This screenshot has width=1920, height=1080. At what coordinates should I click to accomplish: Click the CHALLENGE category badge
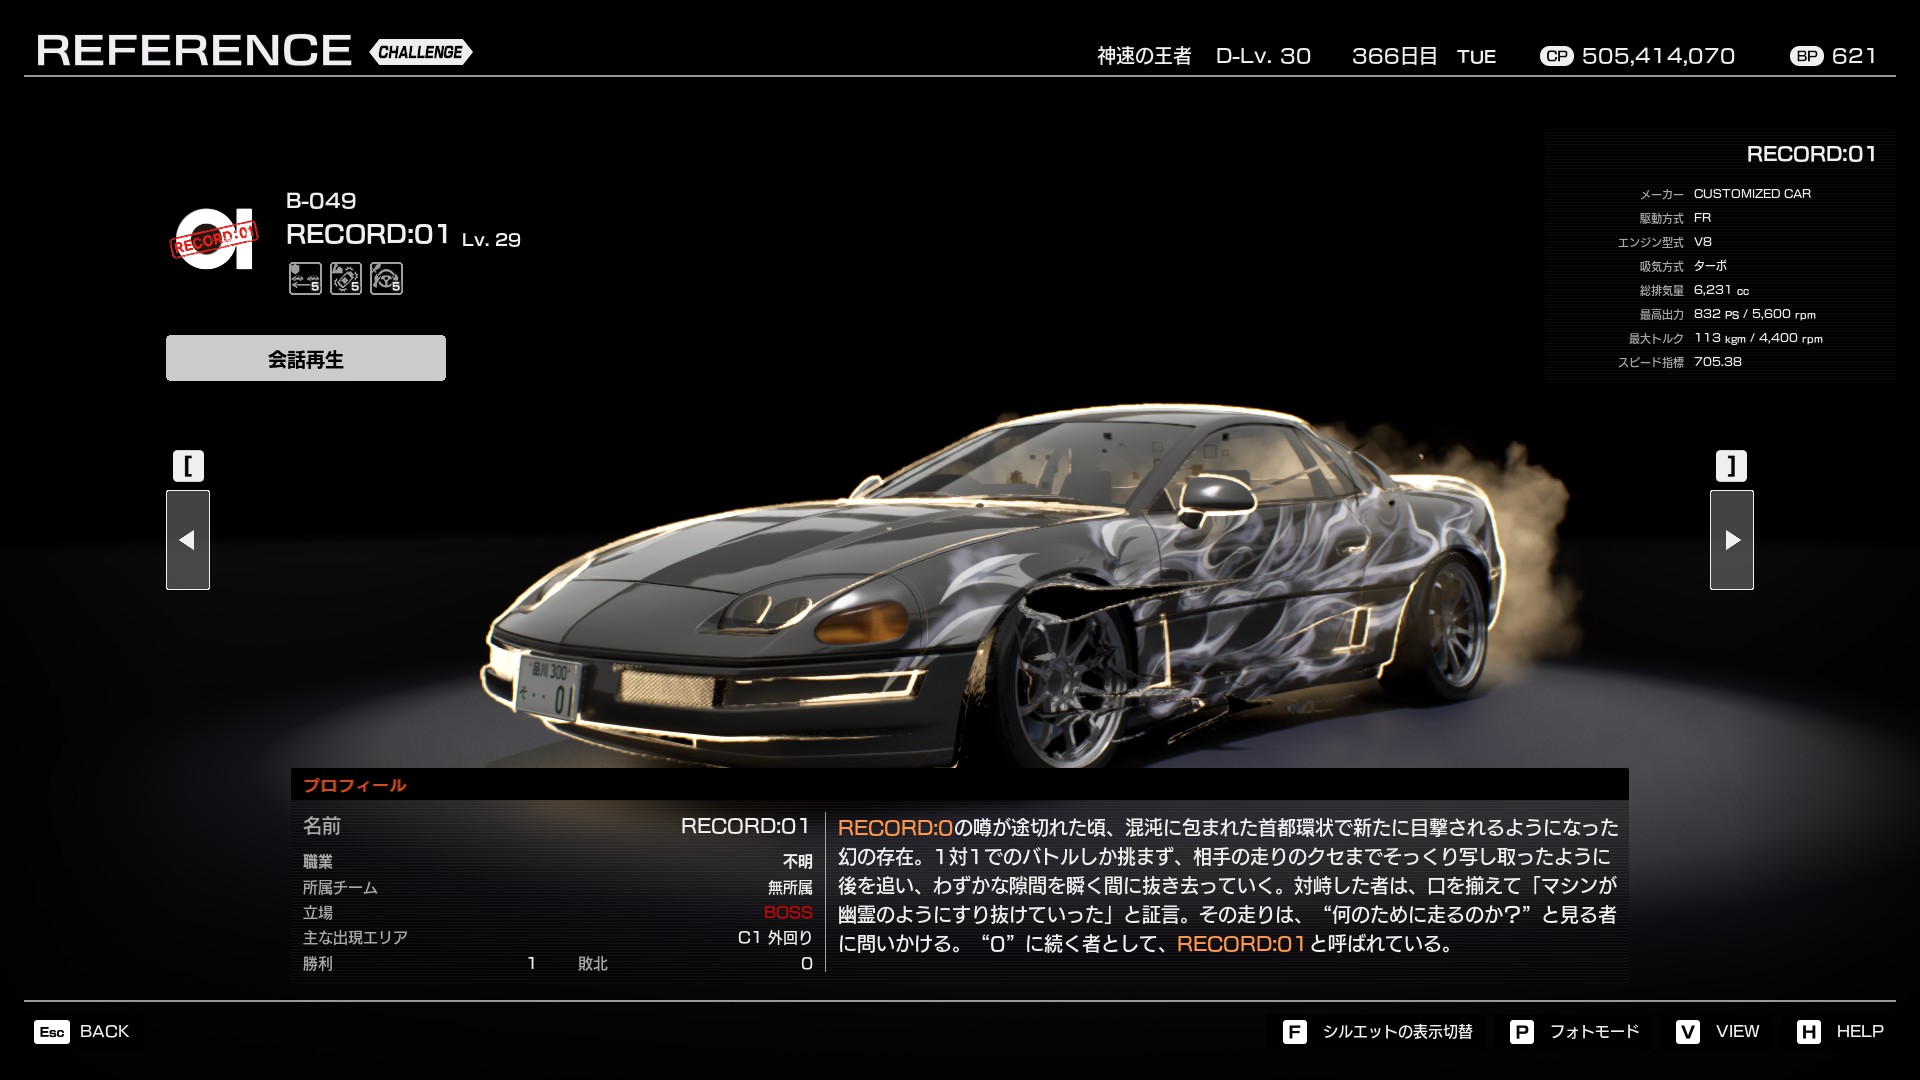tap(420, 52)
